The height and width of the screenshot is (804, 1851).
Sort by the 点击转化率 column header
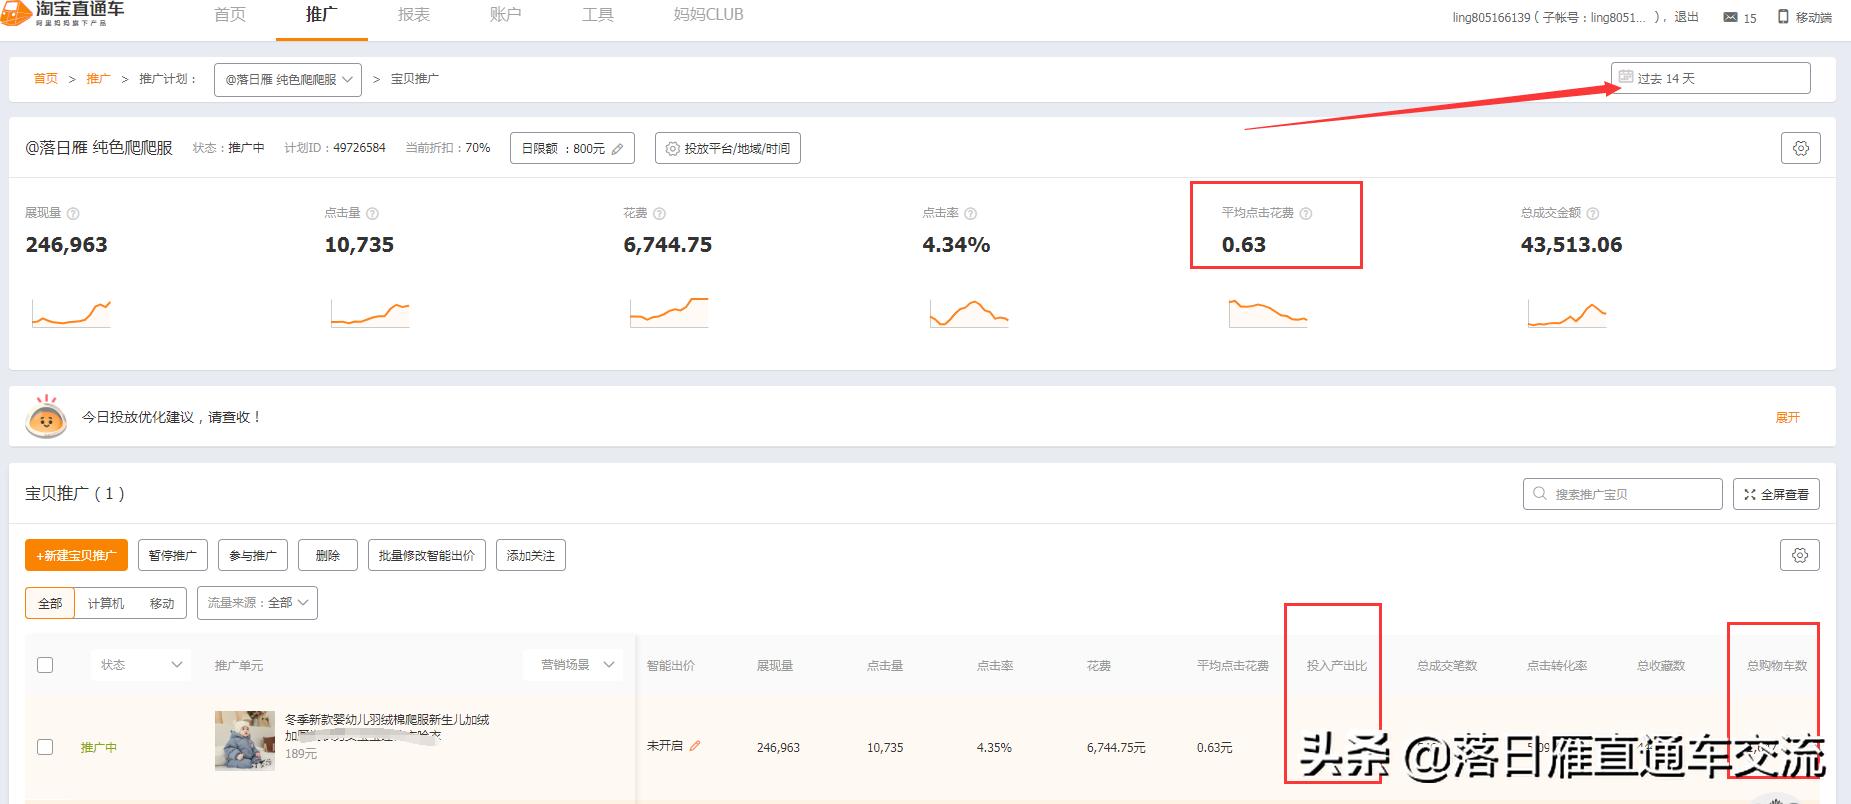[1556, 665]
